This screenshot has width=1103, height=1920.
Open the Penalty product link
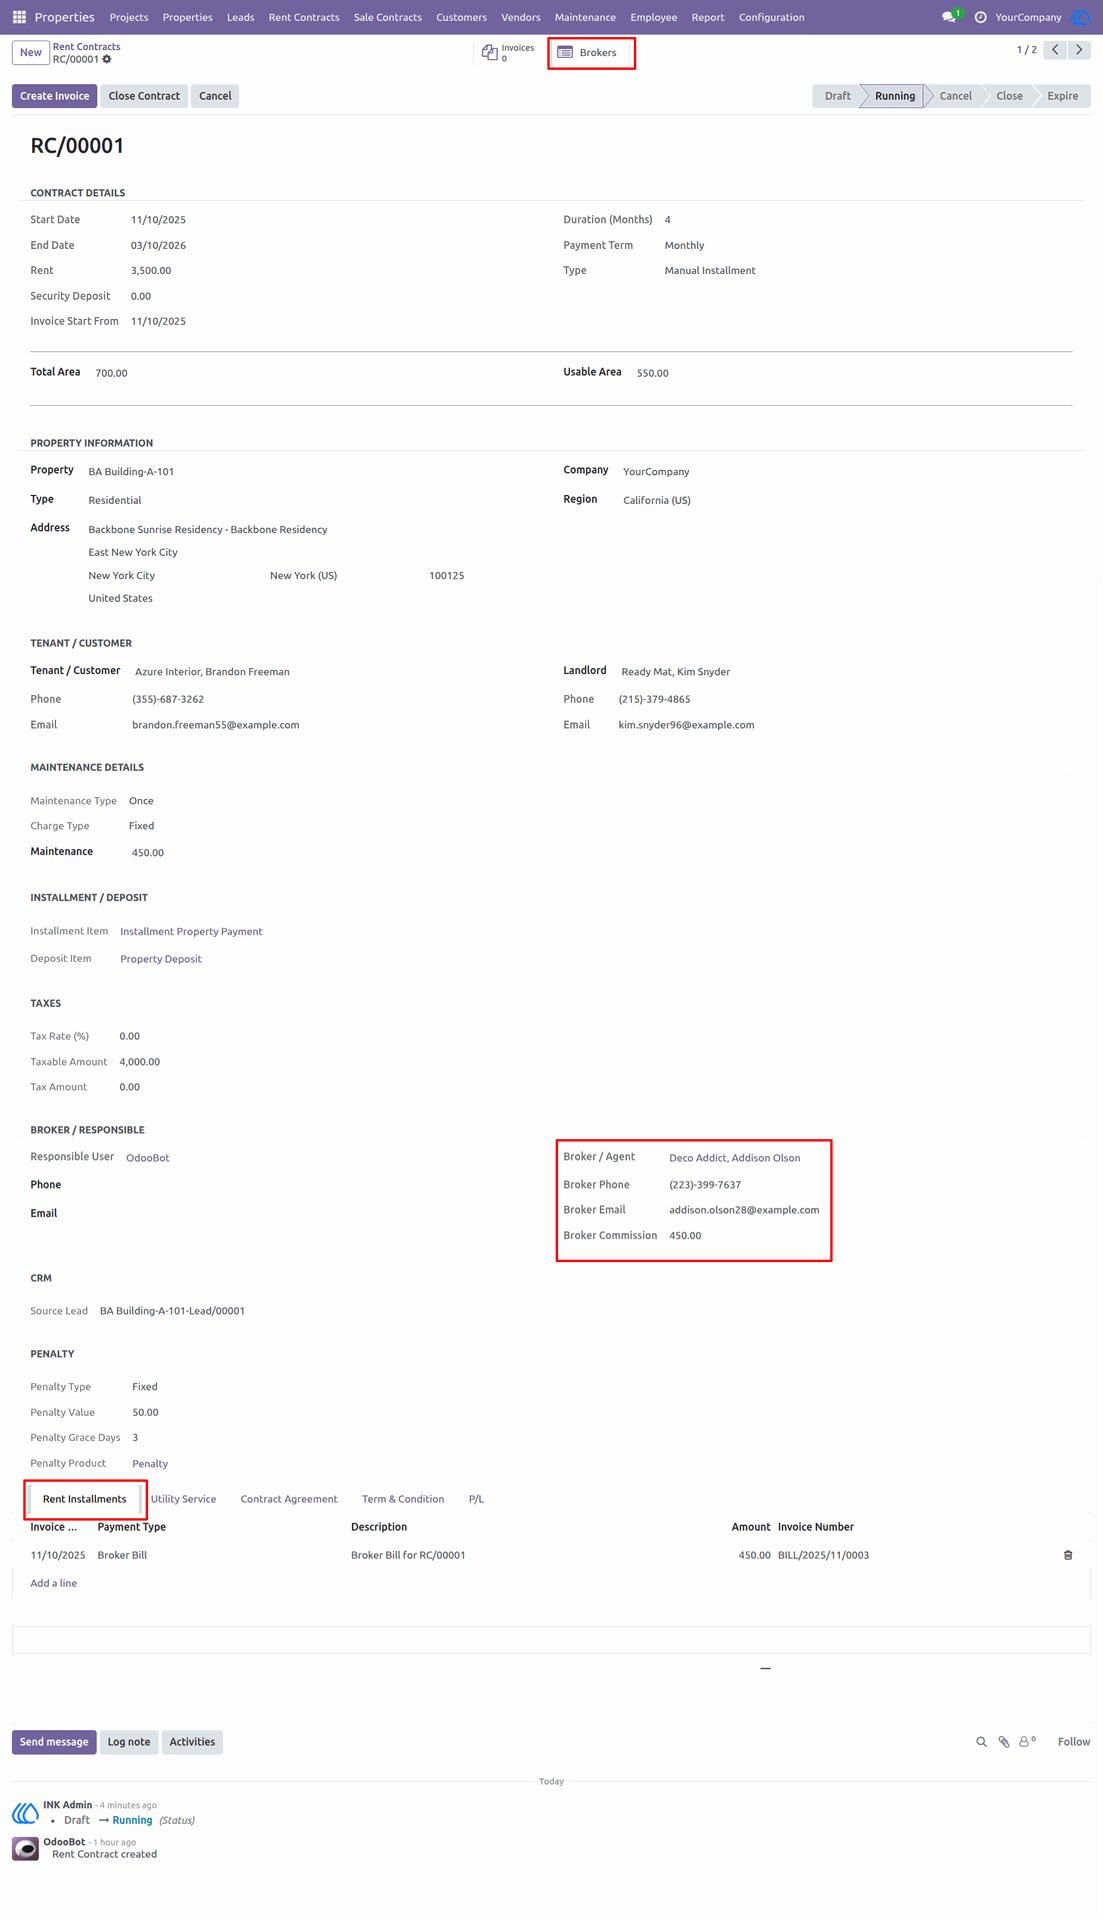click(150, 1464)
